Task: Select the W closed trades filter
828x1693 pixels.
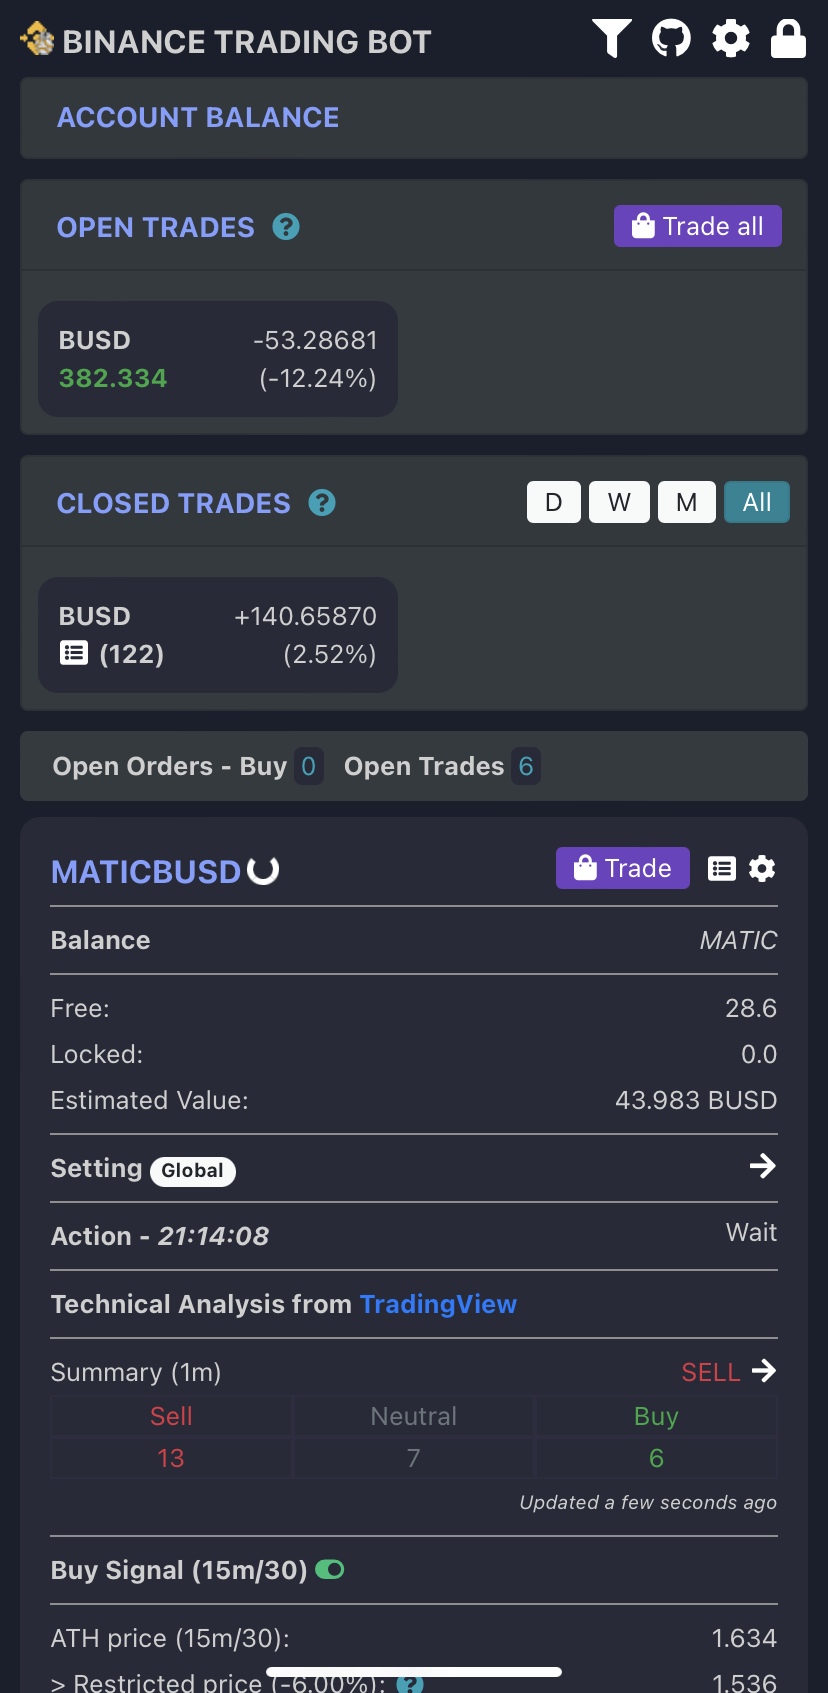Action: point(619,502)
